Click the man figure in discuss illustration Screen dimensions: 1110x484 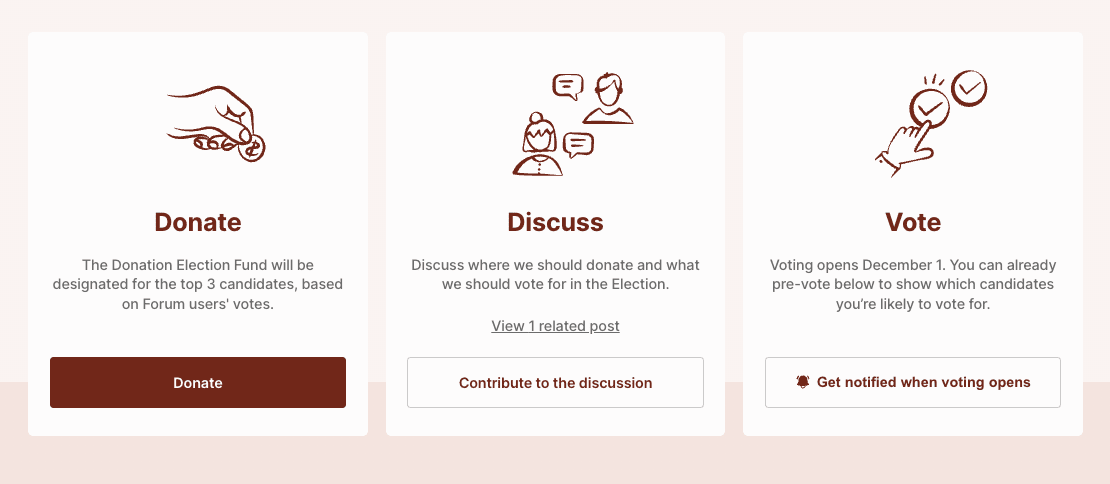(x=607, y=98)
